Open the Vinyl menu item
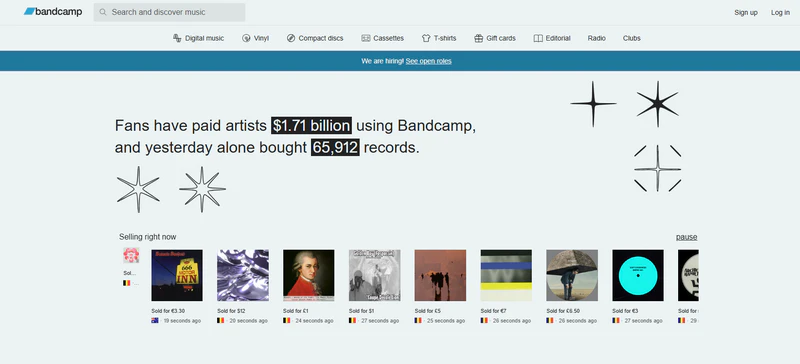Screen dimensions: 800x364 pyautogui.click(x=255, y=38)
